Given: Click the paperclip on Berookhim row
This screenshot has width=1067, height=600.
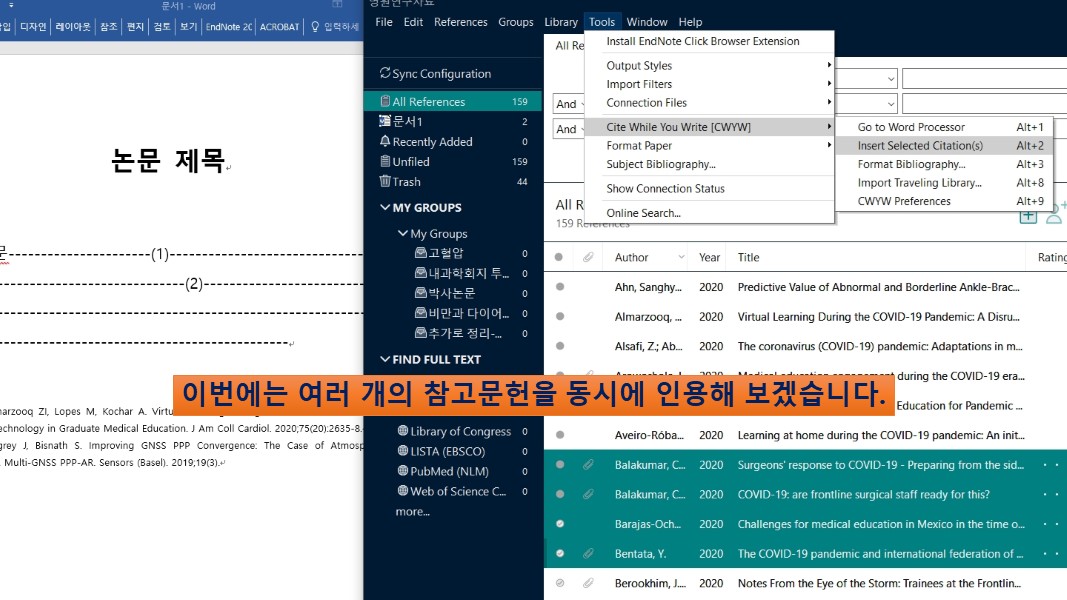Looking at the screenshot, I should tap(588, 583).
